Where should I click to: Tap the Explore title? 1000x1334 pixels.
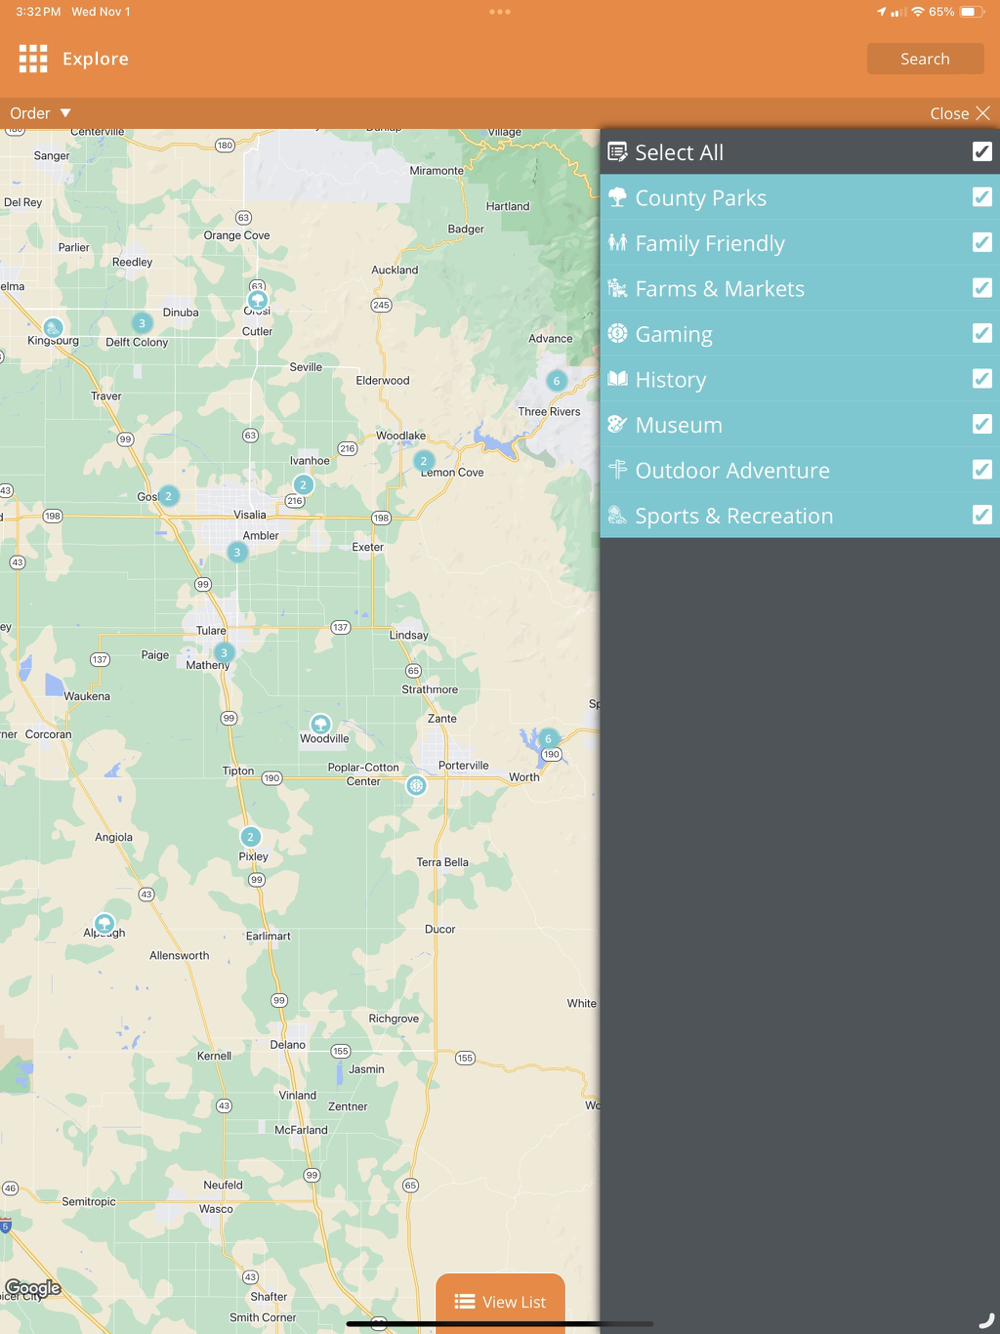pos(95,59)
